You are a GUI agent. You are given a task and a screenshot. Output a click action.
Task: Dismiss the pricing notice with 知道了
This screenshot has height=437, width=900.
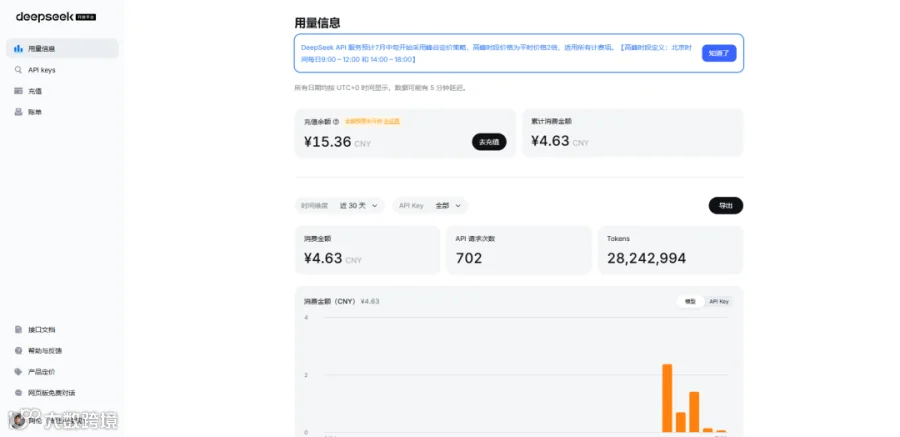(x=719, y=53)
